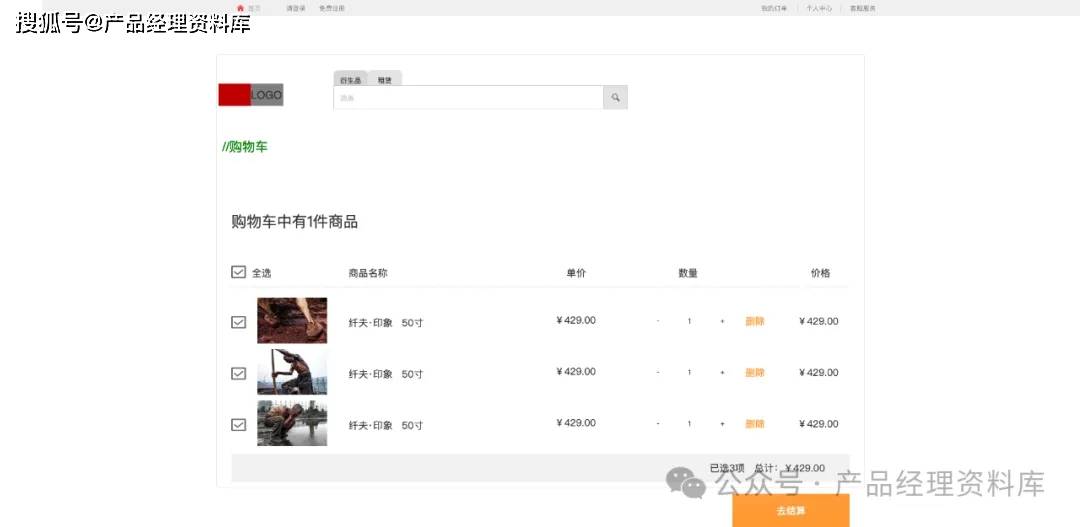Decrease quantity of the second product

click(658, 373)
